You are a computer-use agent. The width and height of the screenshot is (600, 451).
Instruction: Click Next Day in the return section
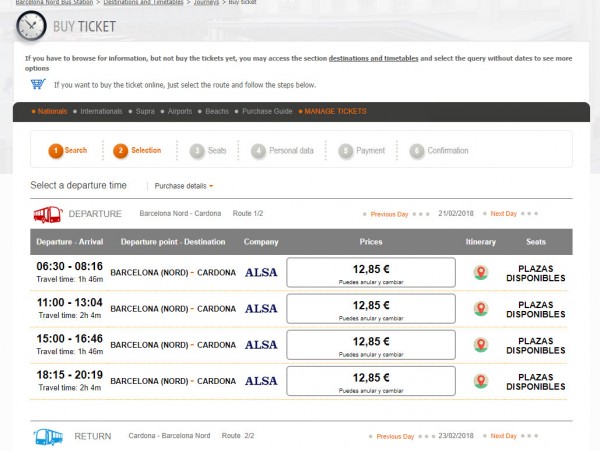pyautogui.click(x=504, y=436)
